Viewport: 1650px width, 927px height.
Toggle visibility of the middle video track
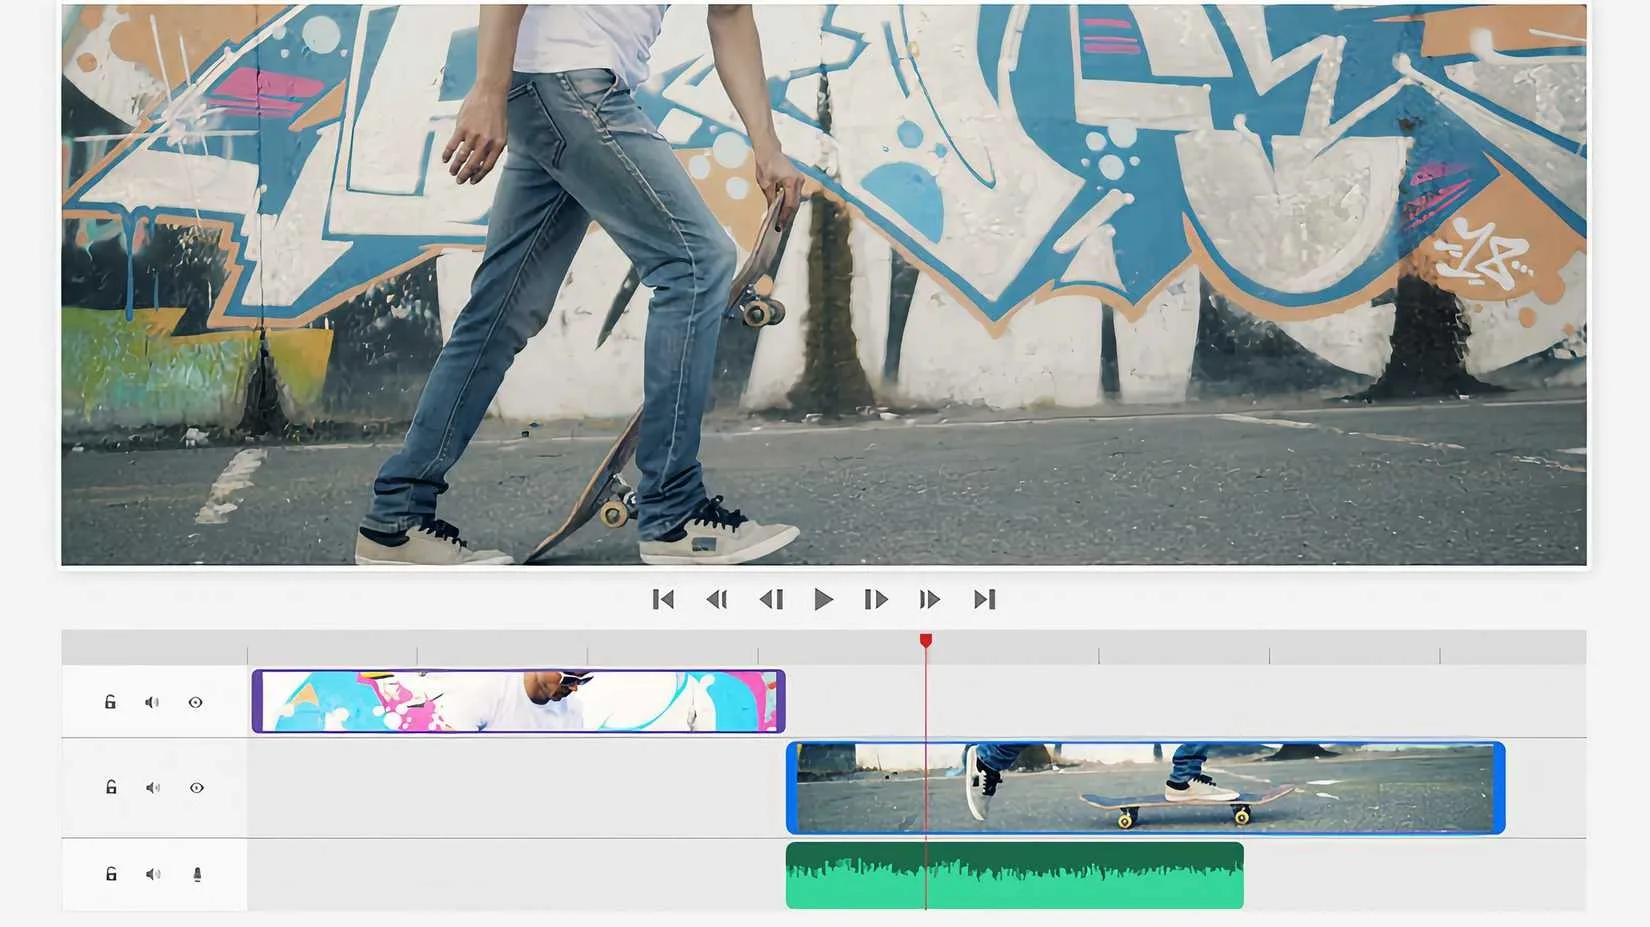pyautogui.click(x=196, y=788)
